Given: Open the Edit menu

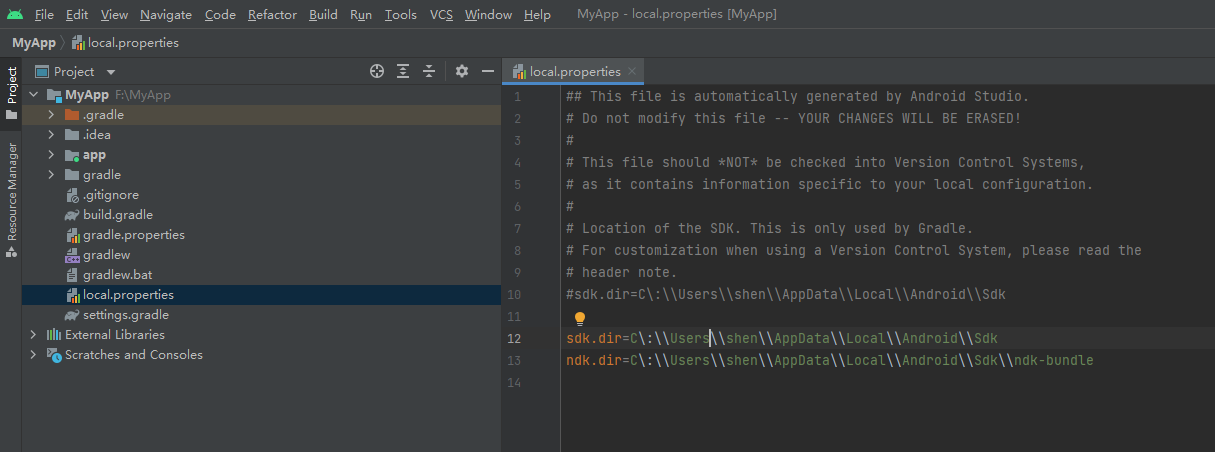Looking at the screenshot, I should 77,15.
